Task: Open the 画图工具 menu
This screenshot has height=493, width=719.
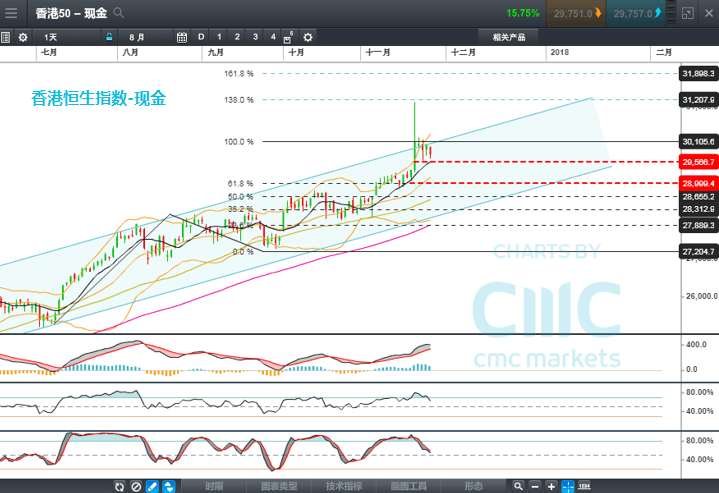Action: tap(409, 486)
